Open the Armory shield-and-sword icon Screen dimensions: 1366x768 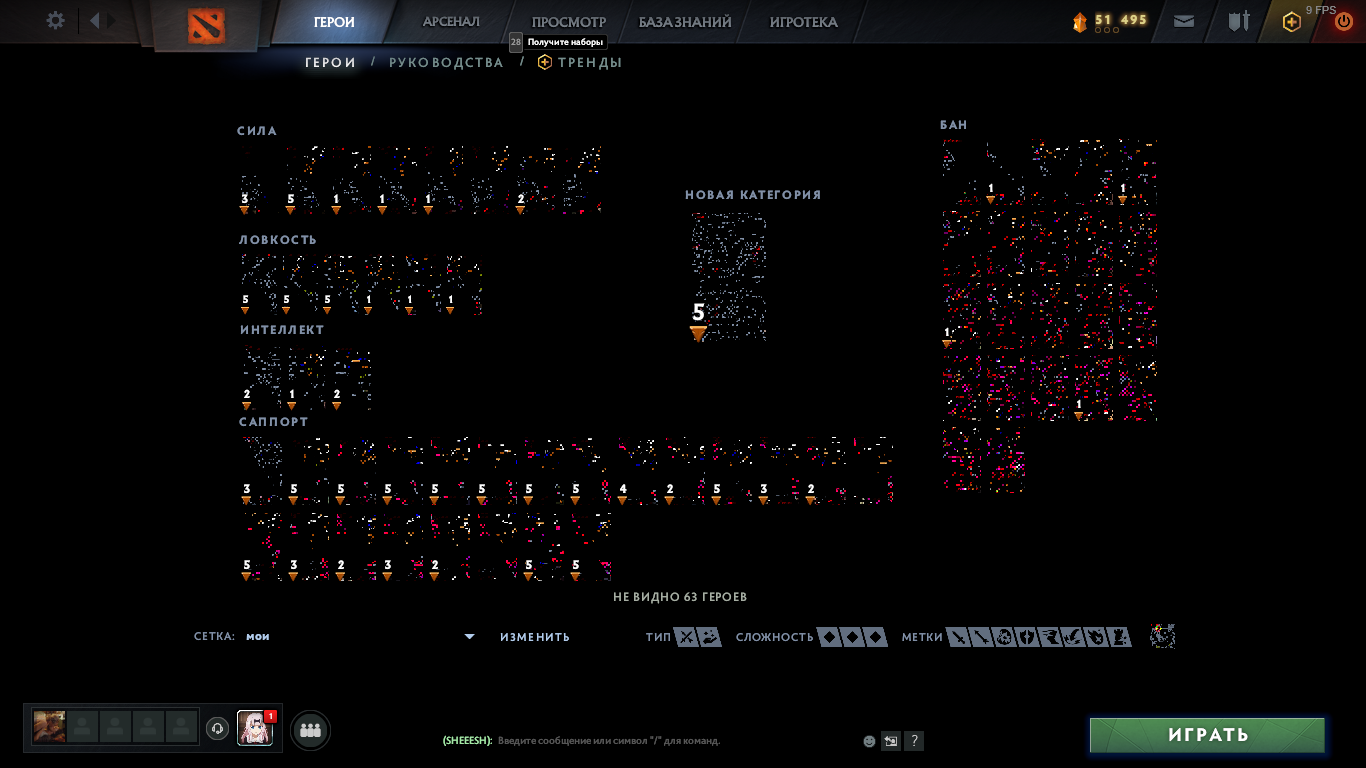pos(1239,21)
